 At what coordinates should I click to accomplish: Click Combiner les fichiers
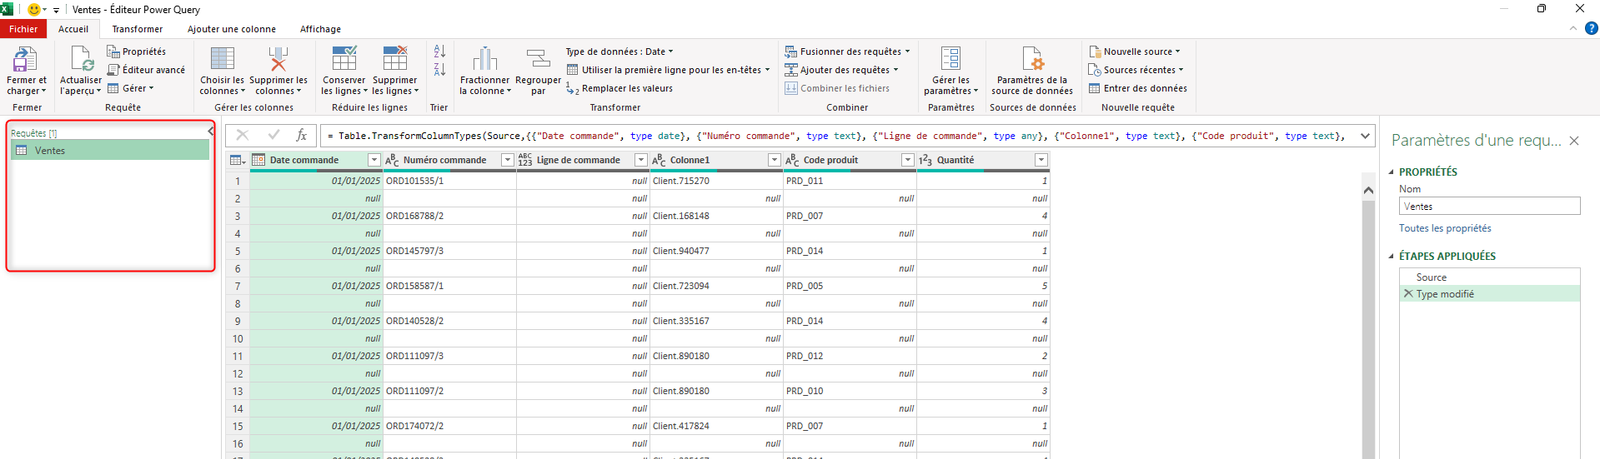pyautogui.click(x=837, y=88)
